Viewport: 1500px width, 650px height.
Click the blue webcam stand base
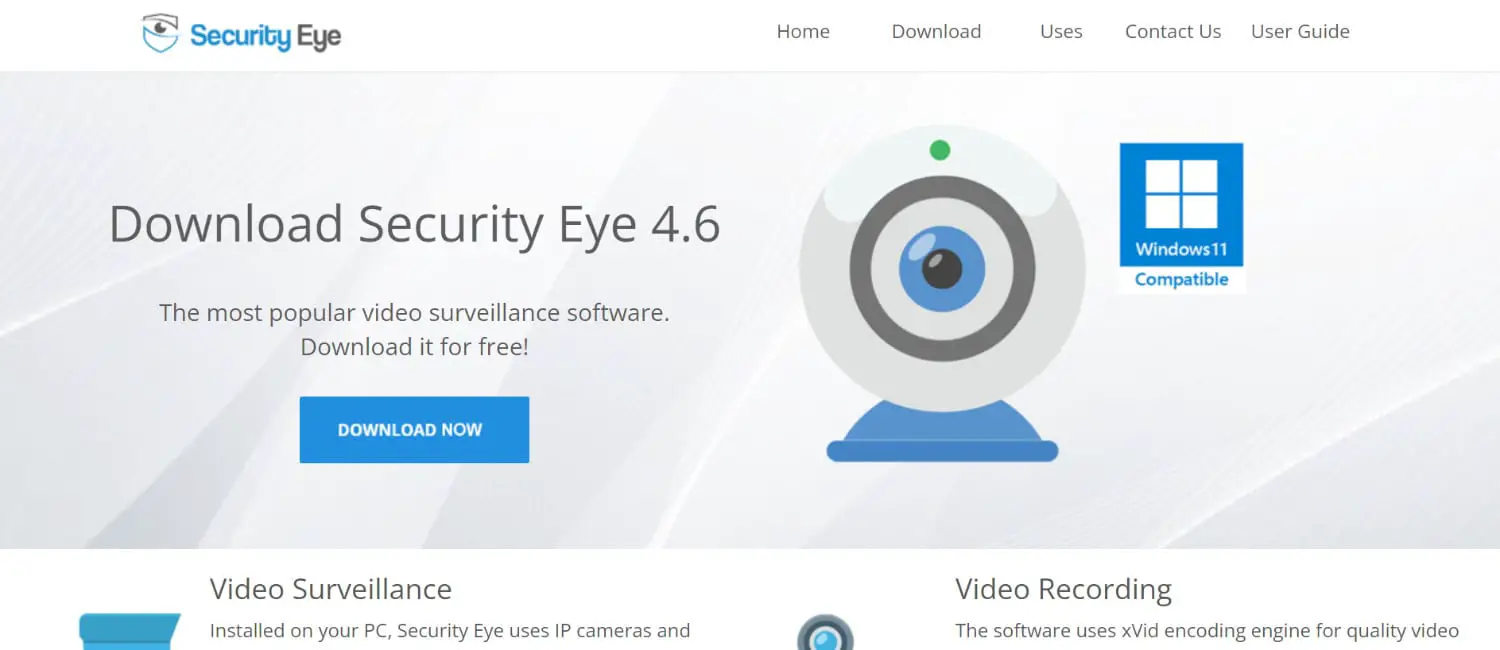(942, 430)
